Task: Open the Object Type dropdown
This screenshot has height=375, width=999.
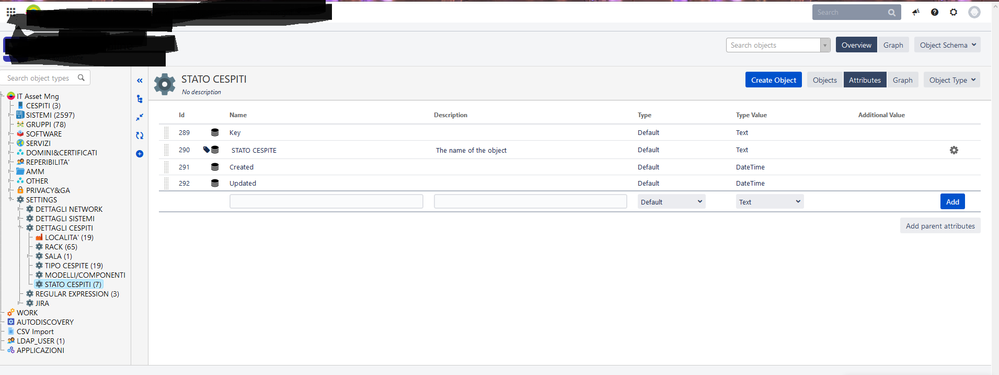Action: click(x=952, y=80)
